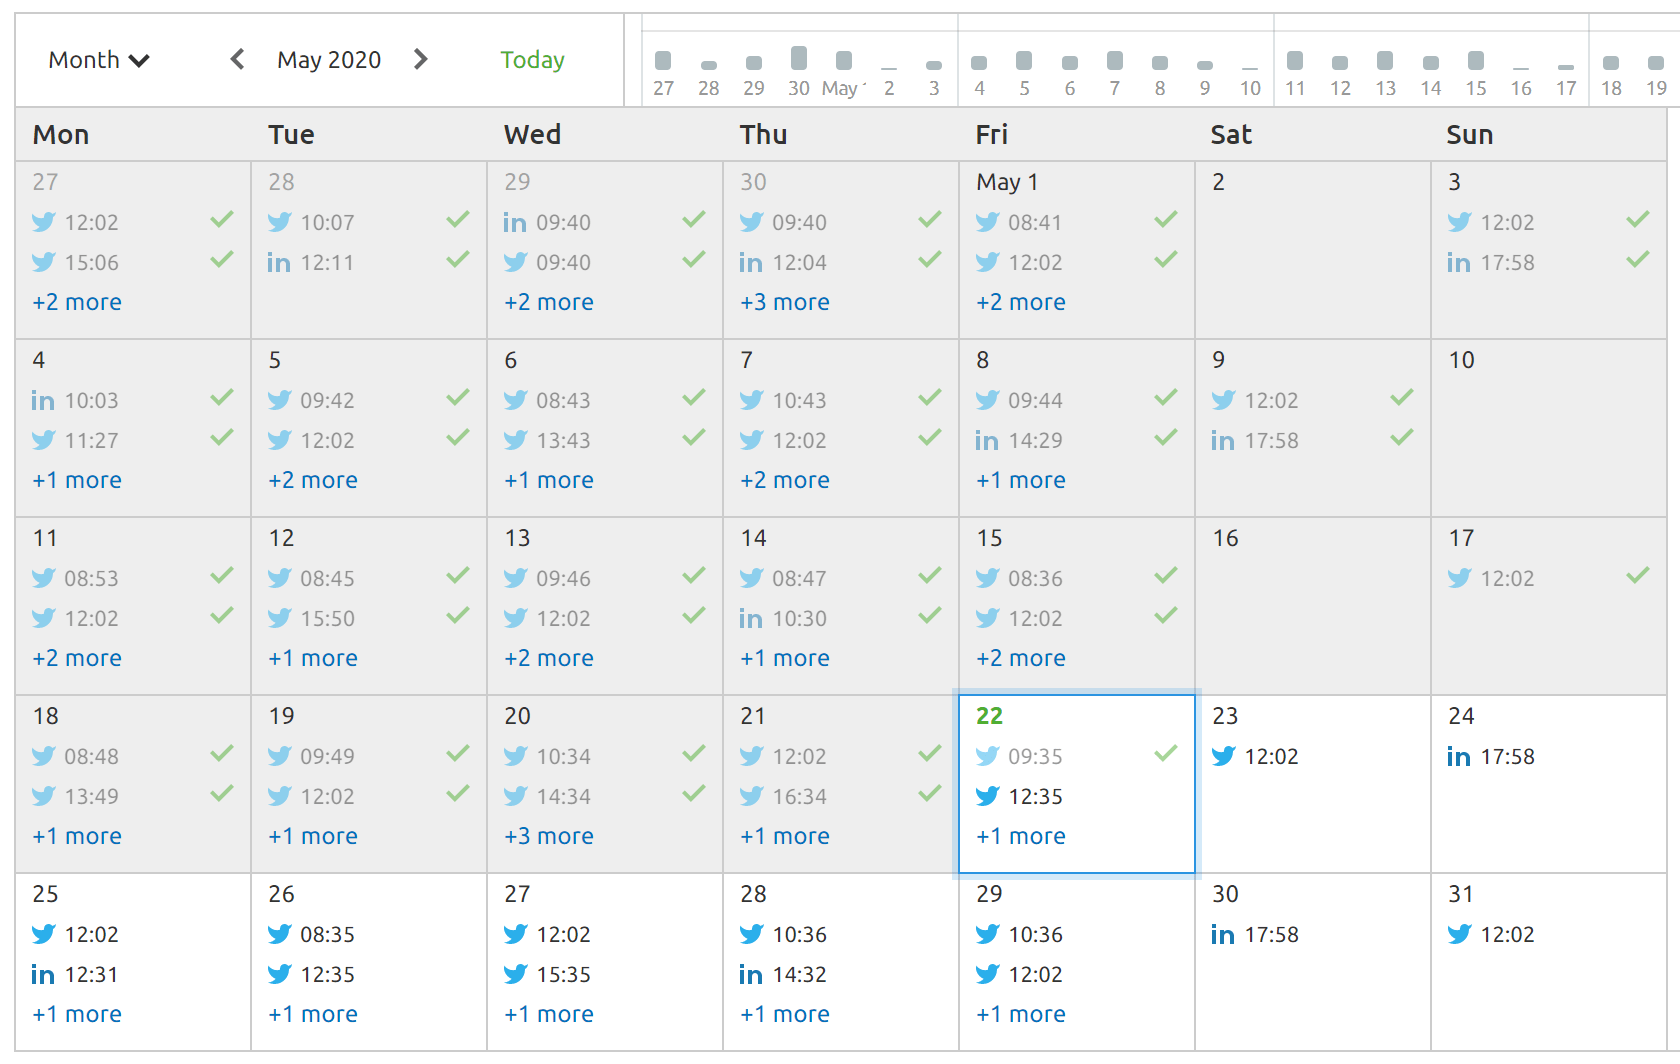This screenshot has width=1680, height=1064.
Task: Open LinkedIn post at 10:03 on May 4
Action: pos(75,400)
